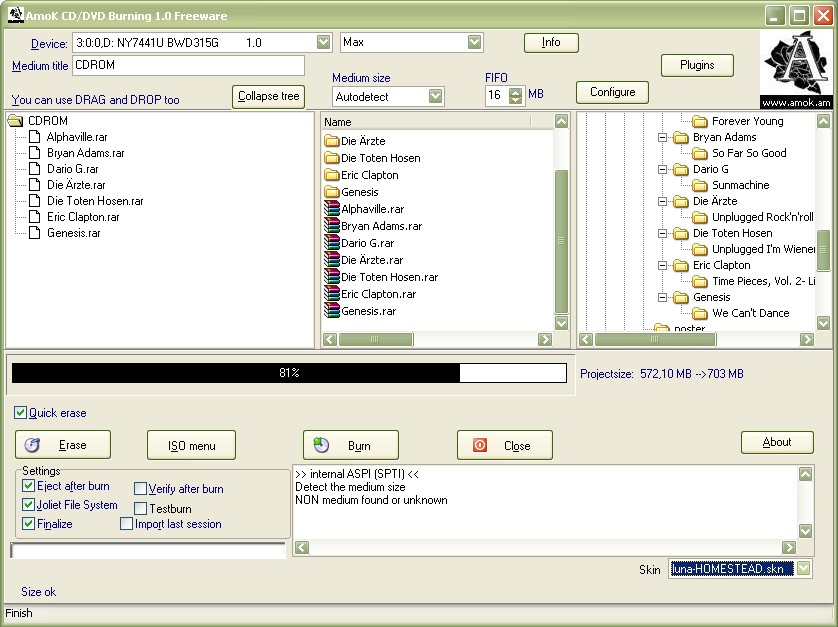Click the Unplugged Rock'n'roll folder icon
The width and height of the screenshot is (838, 627).
pos(700,218)
